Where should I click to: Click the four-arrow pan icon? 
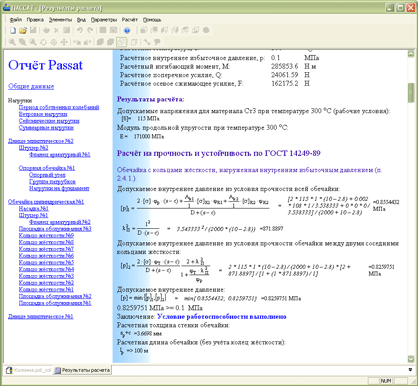[64, 42]
